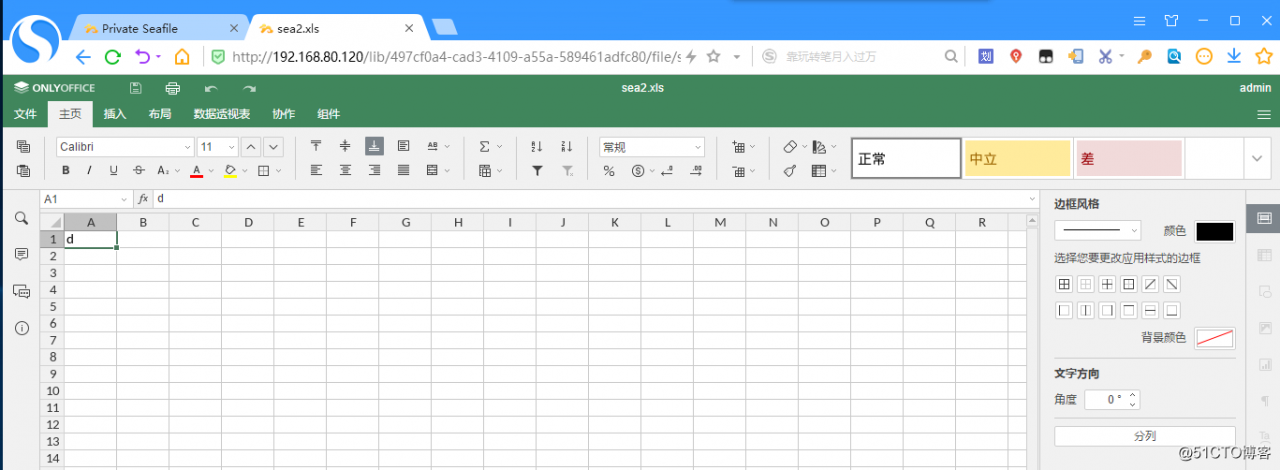
Task: Open the chat panel in left sidebar
Action: point(21,291)
